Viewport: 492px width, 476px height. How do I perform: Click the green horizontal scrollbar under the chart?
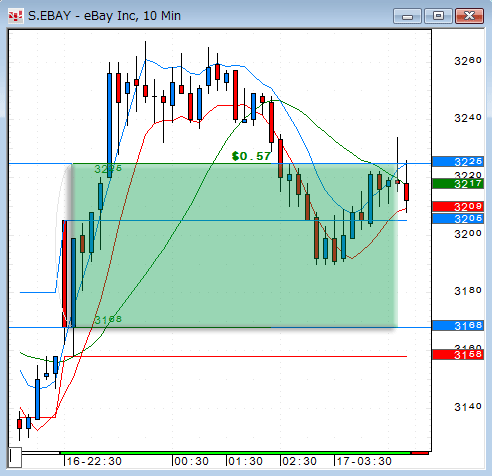coord(235,453)
